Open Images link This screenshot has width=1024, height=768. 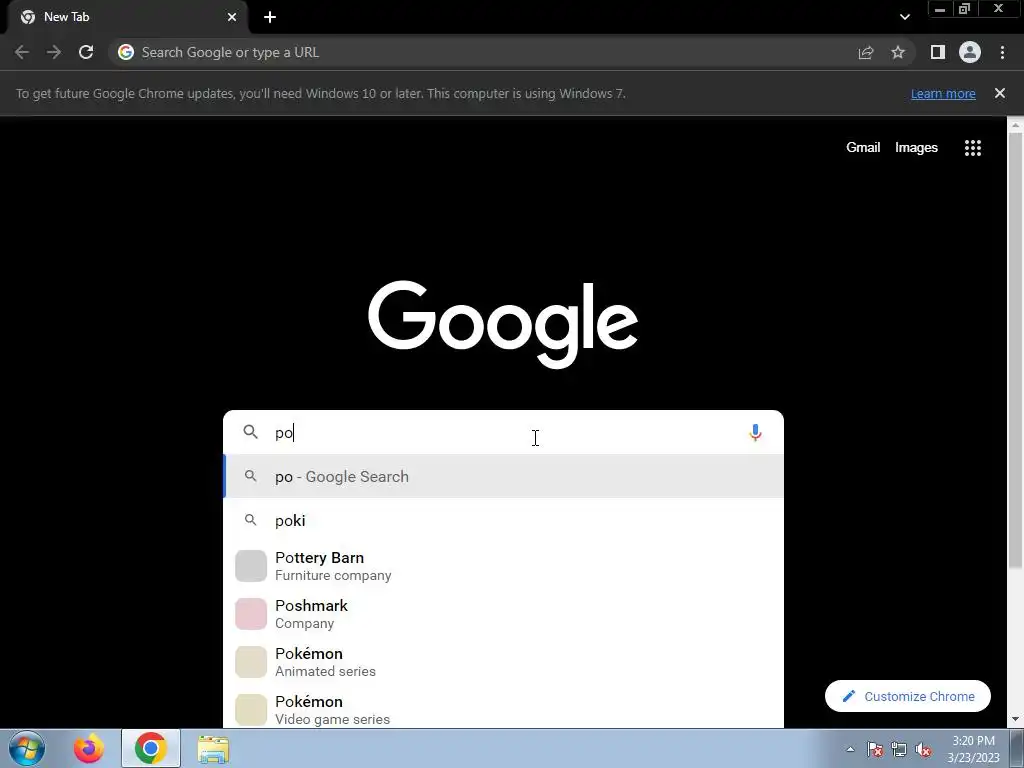(916, 148)
